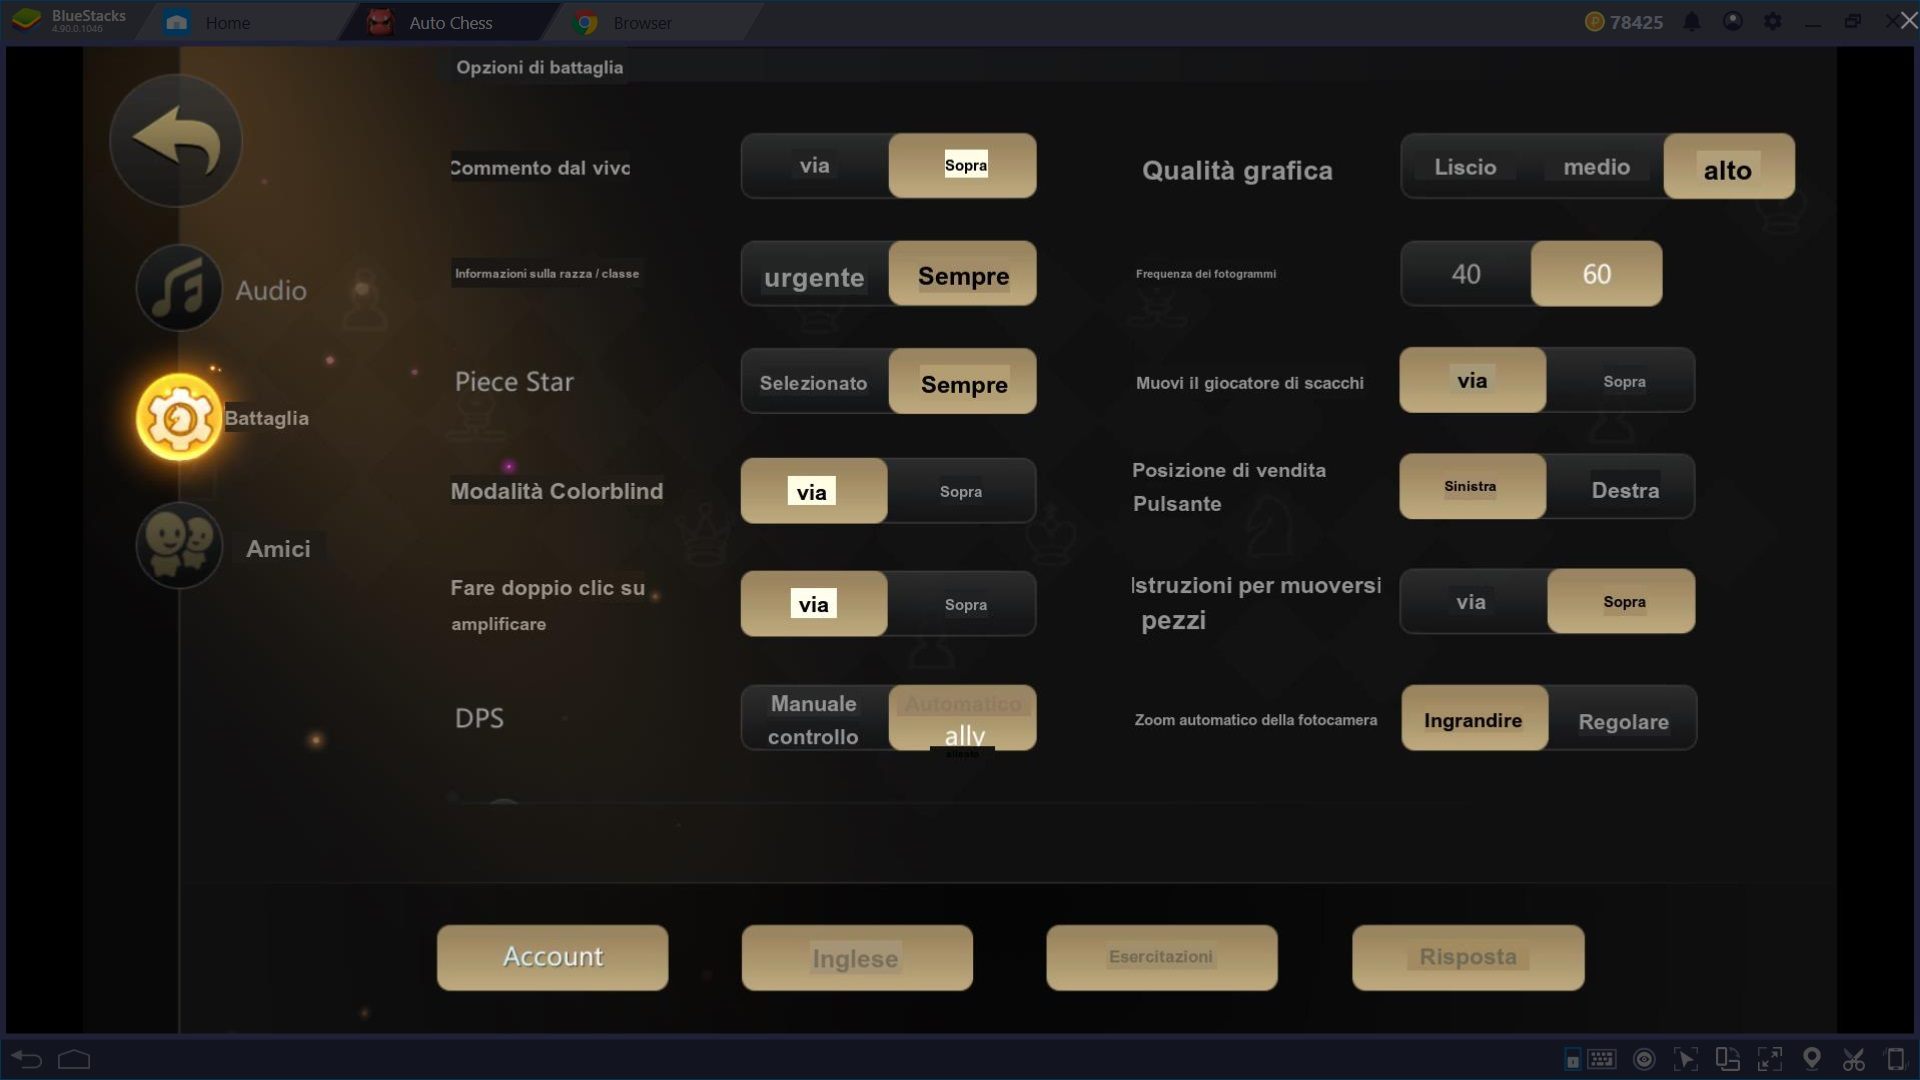Click the Battaglia settings gear icon
Screen dimensions: 1920x1080
[178, 418]
